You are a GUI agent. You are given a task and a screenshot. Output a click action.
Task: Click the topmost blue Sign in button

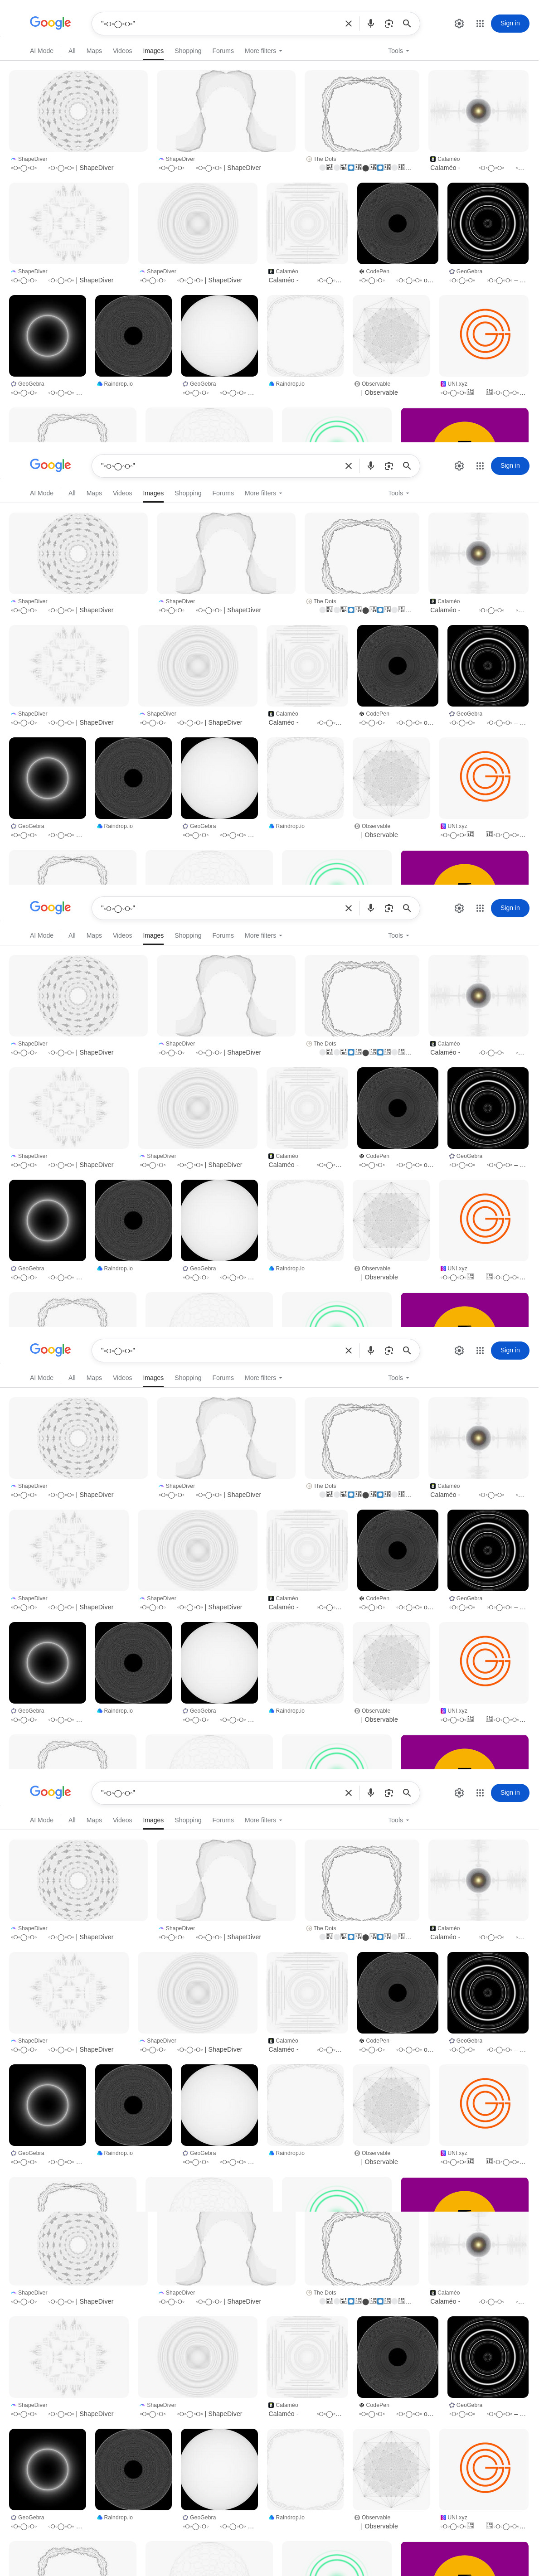pyautogui.click(x=510, y=23)
